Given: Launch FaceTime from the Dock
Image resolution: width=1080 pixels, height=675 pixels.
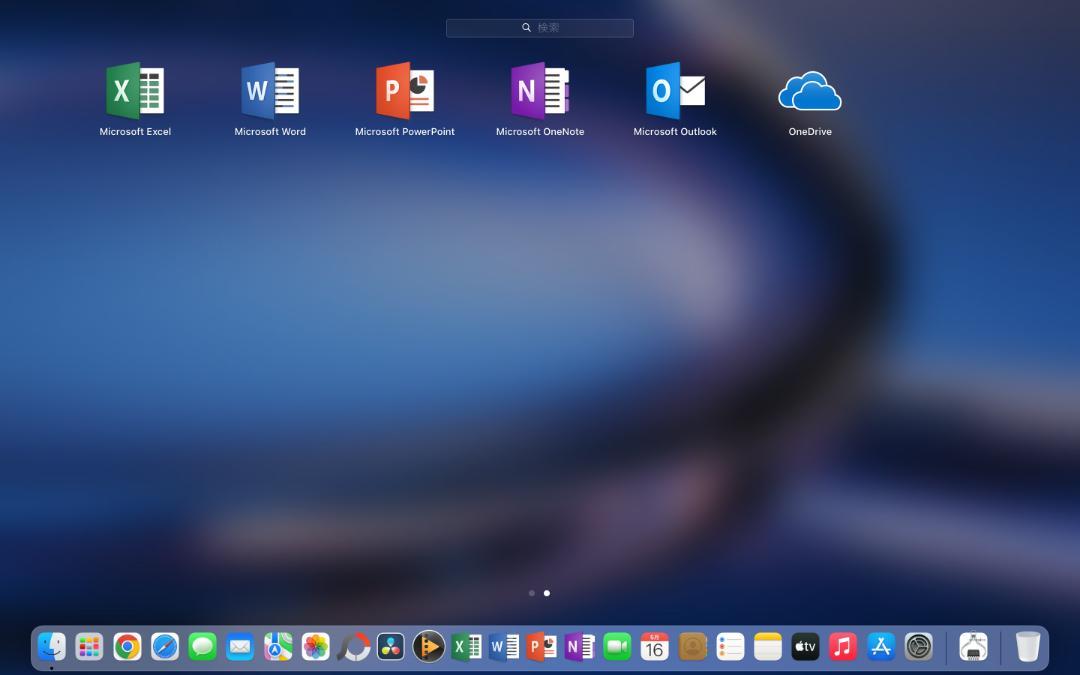Looking at the screenshot, I should pyautogui.click(x=617, y=647).
